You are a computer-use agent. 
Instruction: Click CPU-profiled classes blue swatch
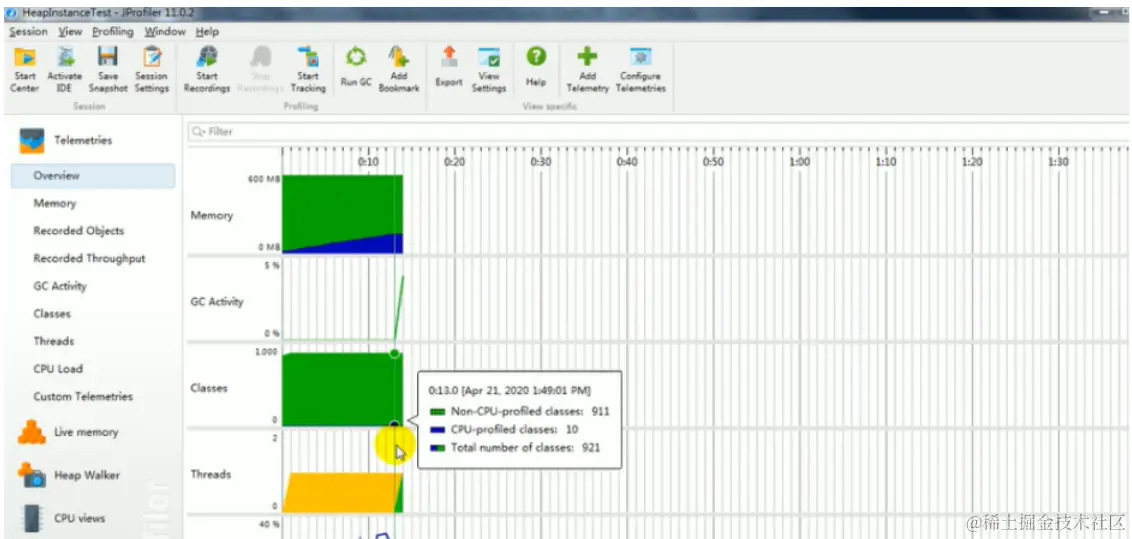[437, 430]
